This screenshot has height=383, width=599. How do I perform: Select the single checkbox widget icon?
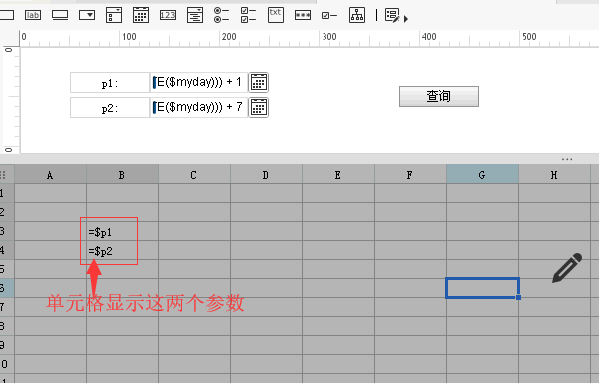329,16
